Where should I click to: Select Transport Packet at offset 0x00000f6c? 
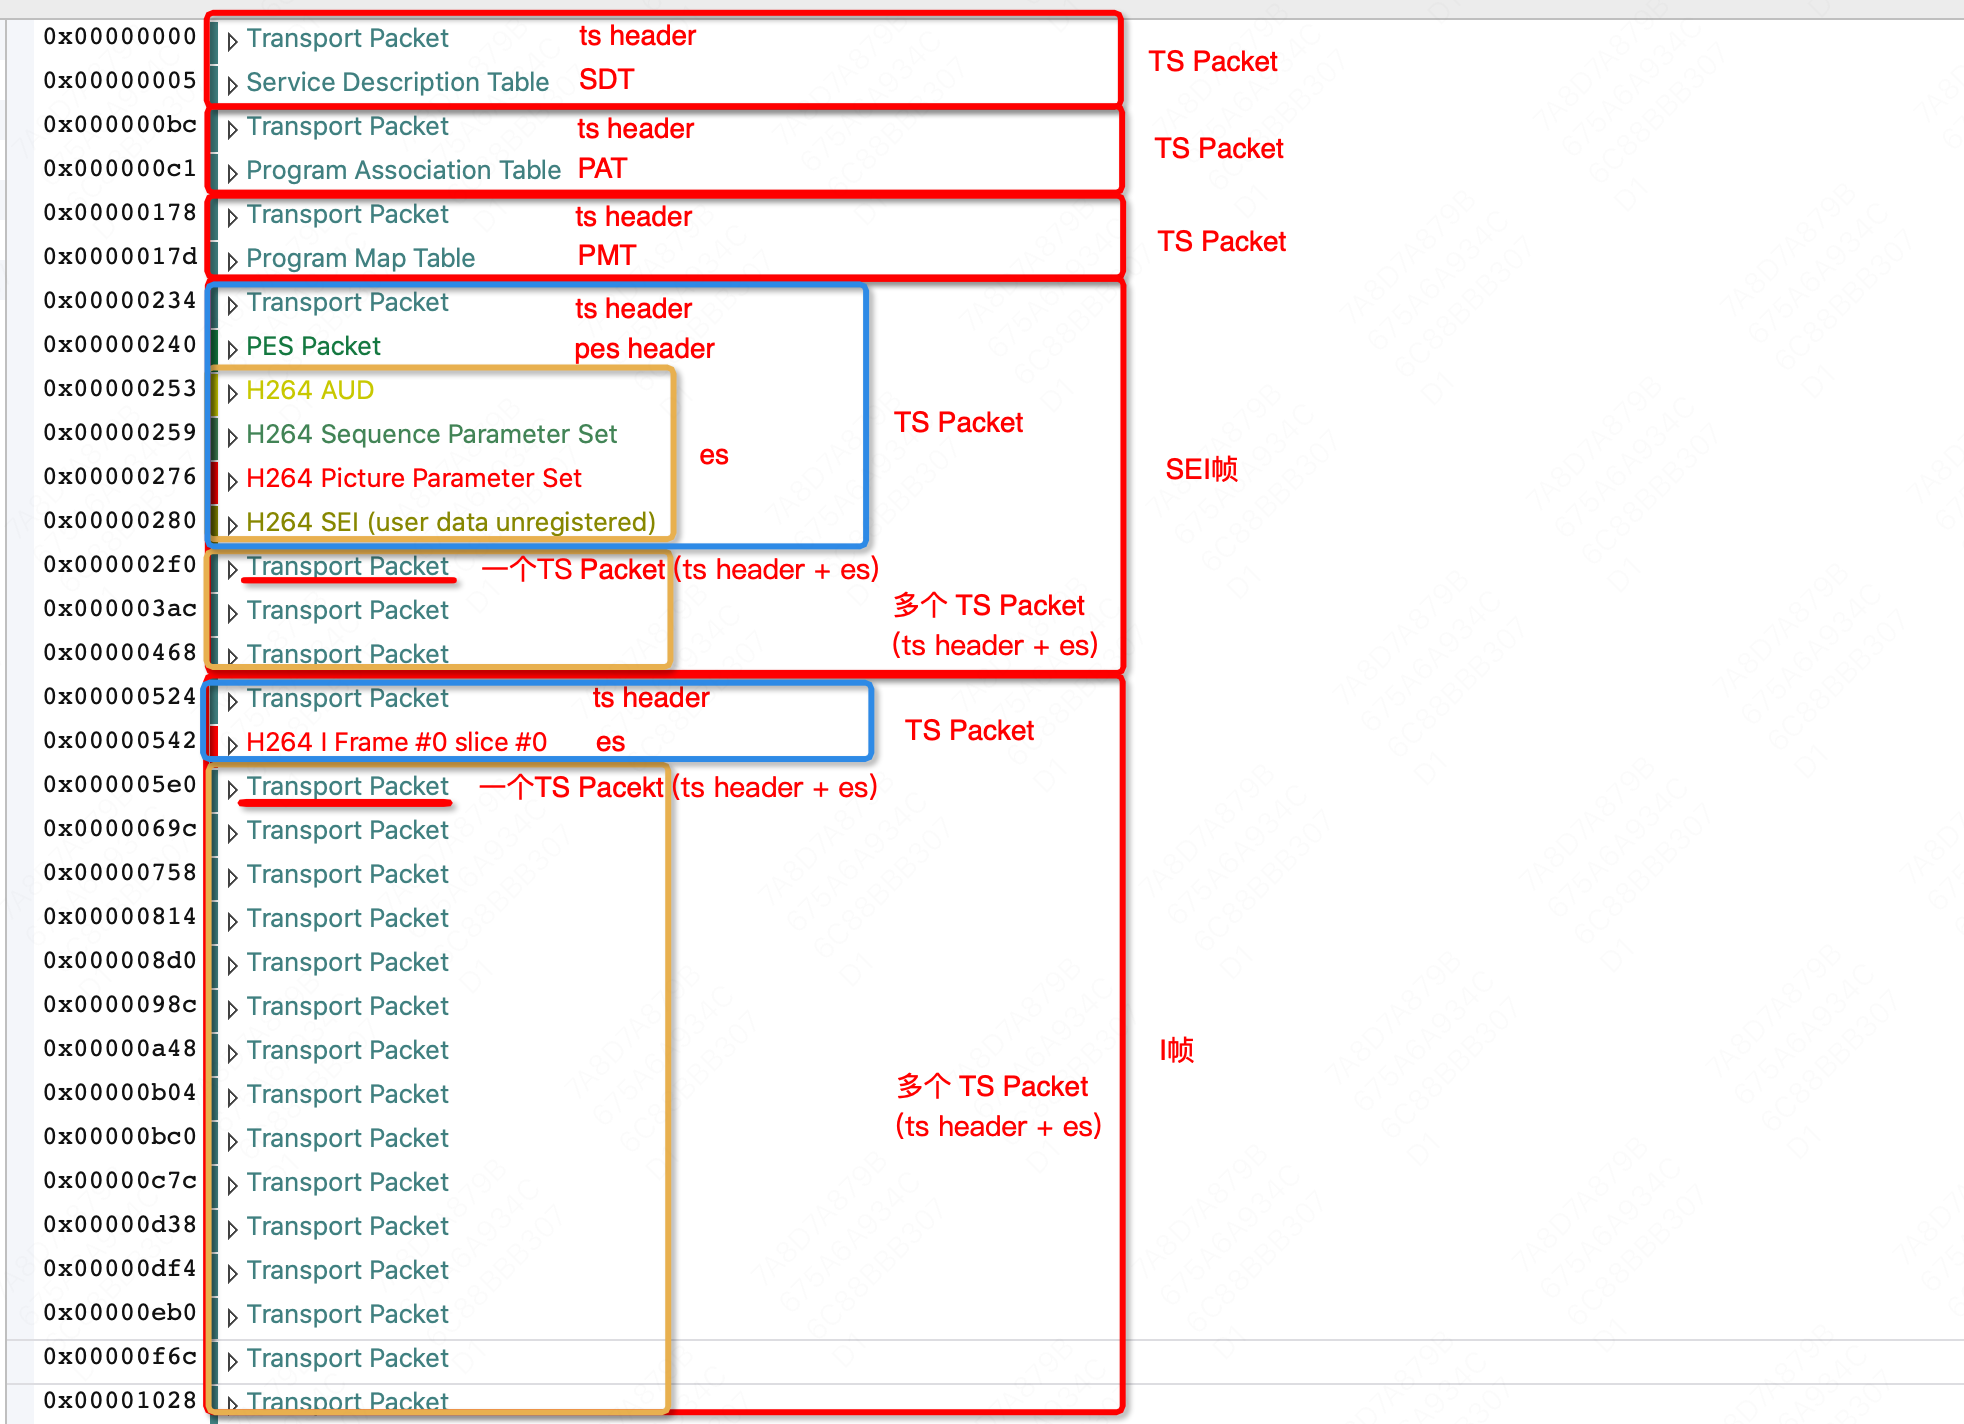click(x=347, y=1358)
